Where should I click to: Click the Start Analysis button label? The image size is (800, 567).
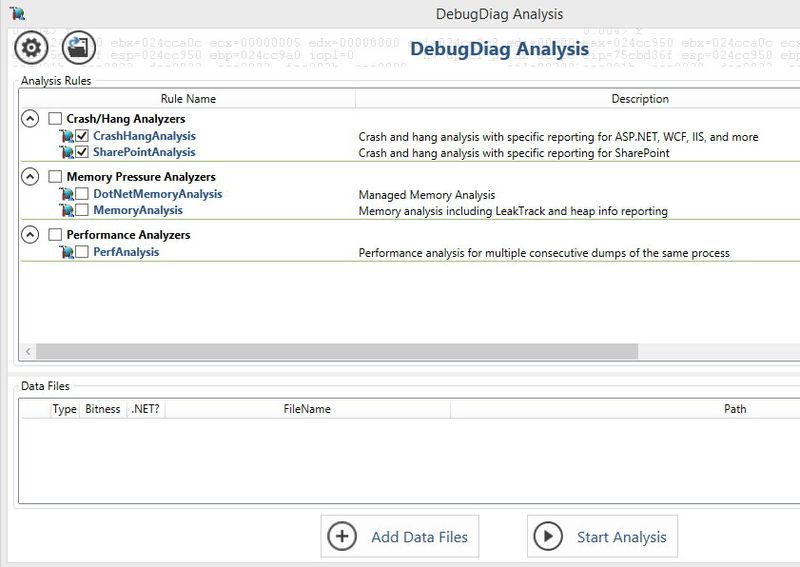coord(621,537)
